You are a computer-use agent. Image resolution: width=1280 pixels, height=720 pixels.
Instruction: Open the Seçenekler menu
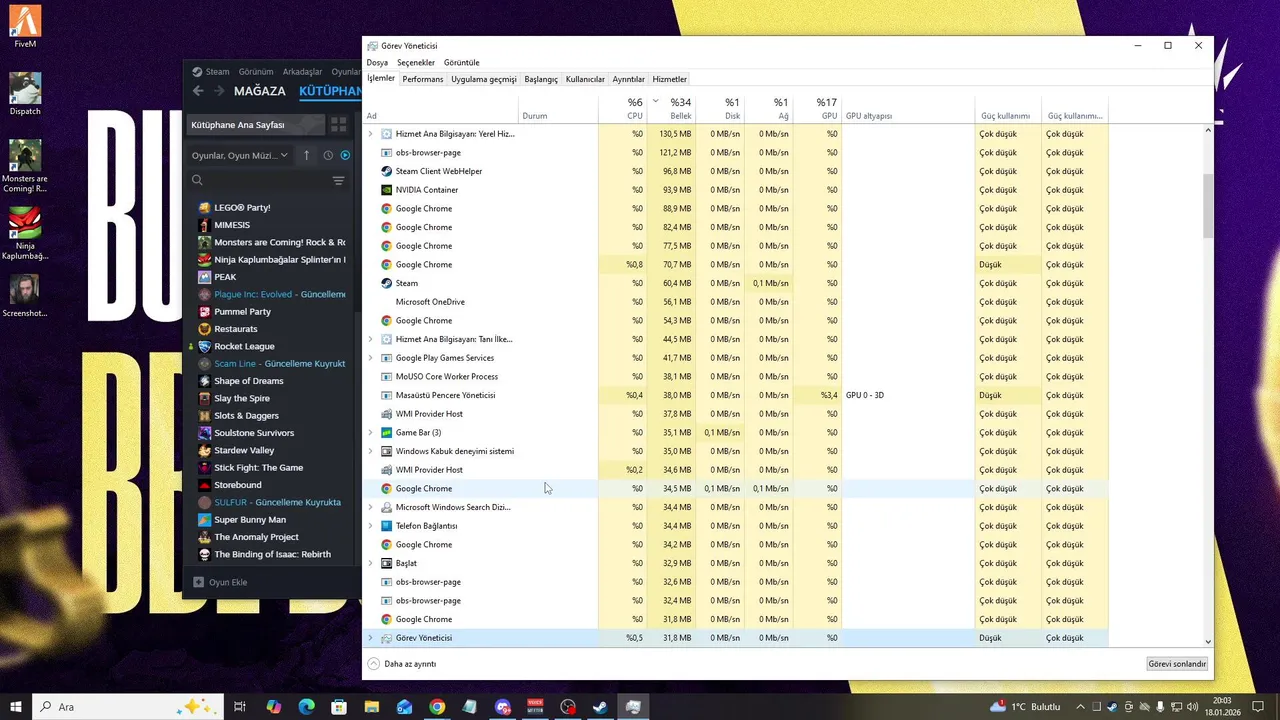(416, 62)
